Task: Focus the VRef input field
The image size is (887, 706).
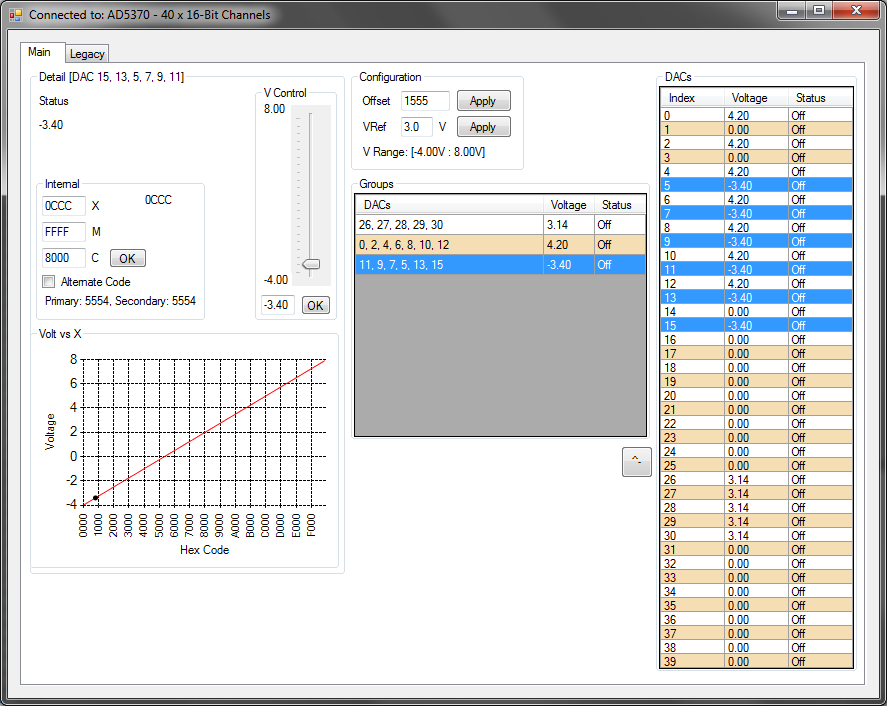Action: coord(416,127)
